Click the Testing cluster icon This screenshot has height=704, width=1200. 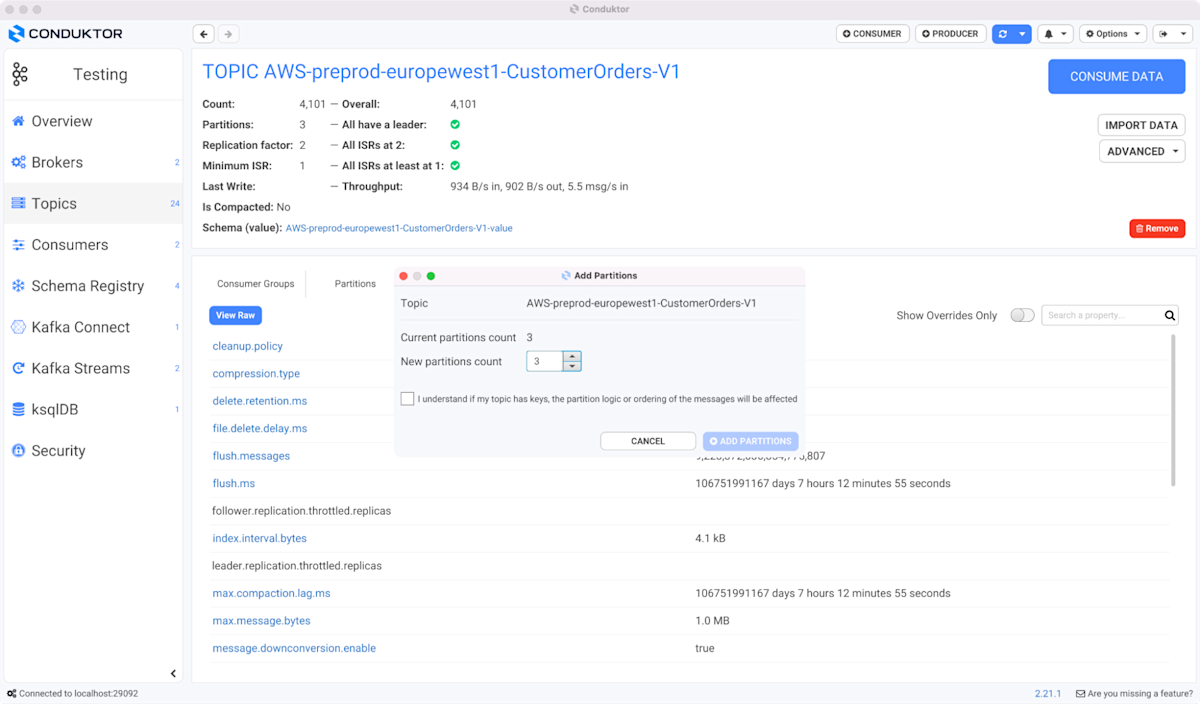(20, 74)
